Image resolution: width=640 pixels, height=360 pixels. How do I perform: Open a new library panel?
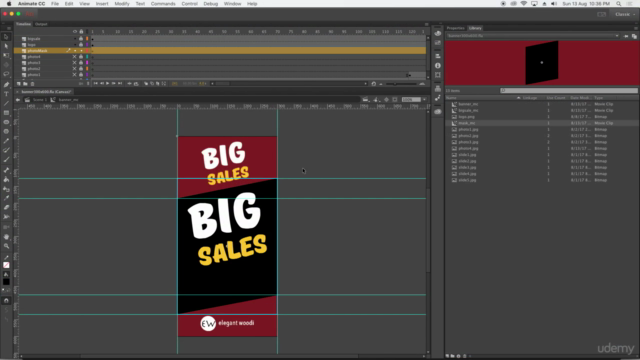[x=634, y=36]
